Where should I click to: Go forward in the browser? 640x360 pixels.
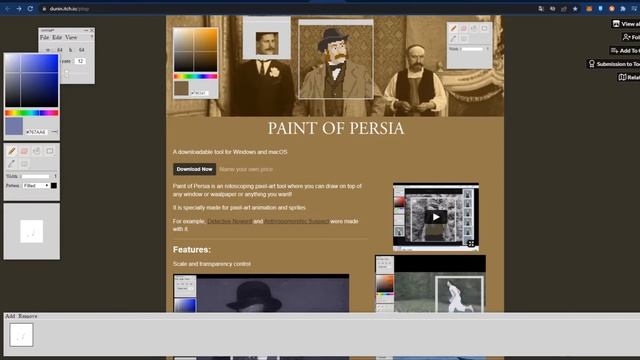(19, 9)
